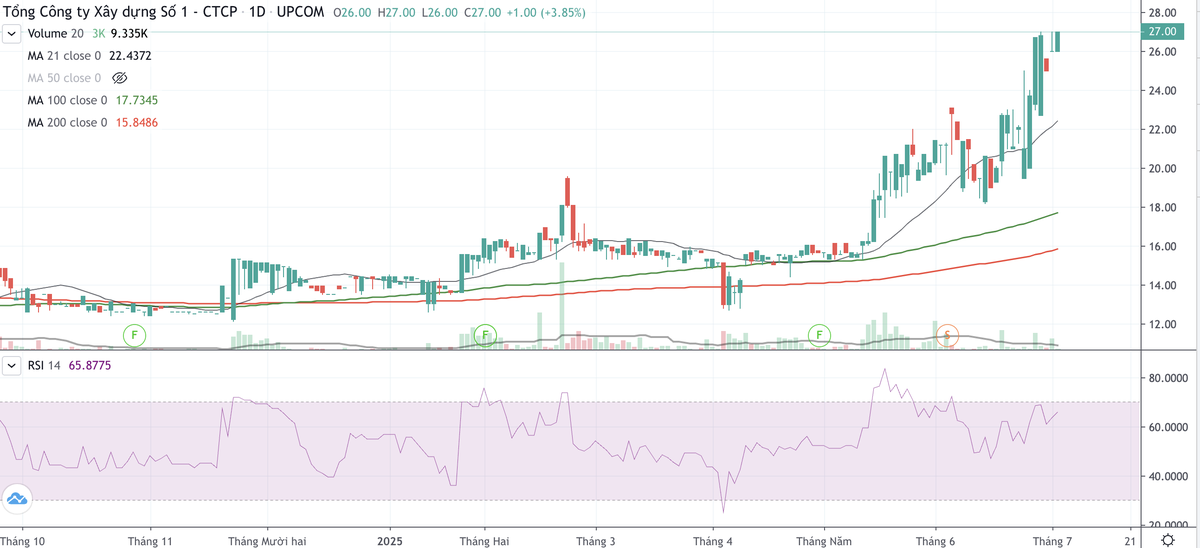
Task: Click the 27.00 current price label
Action: (x=1161, y=32)
